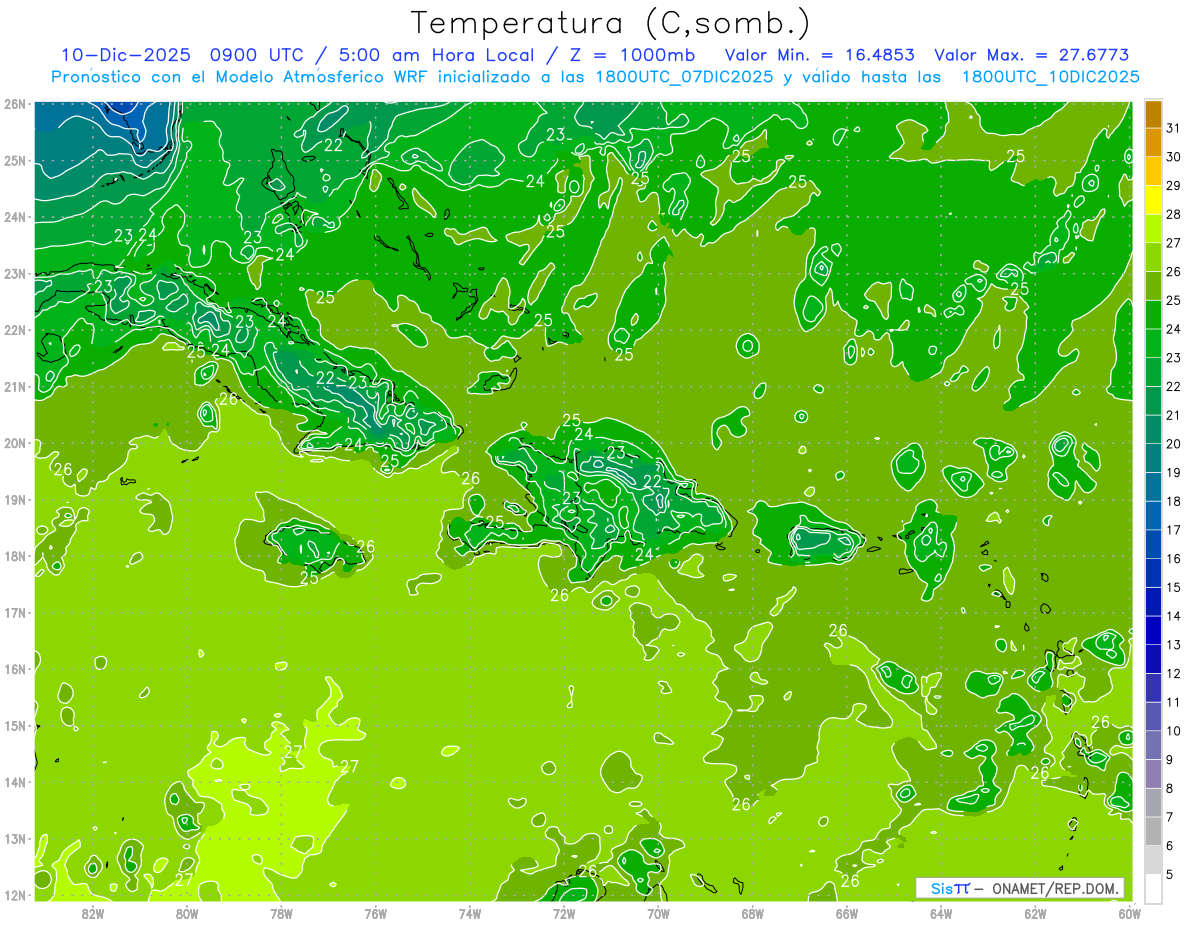This screenshot has width=1200, height=927.
Task: Pick the lime swatch between 27 and 28
Action: pos(1153,229)
